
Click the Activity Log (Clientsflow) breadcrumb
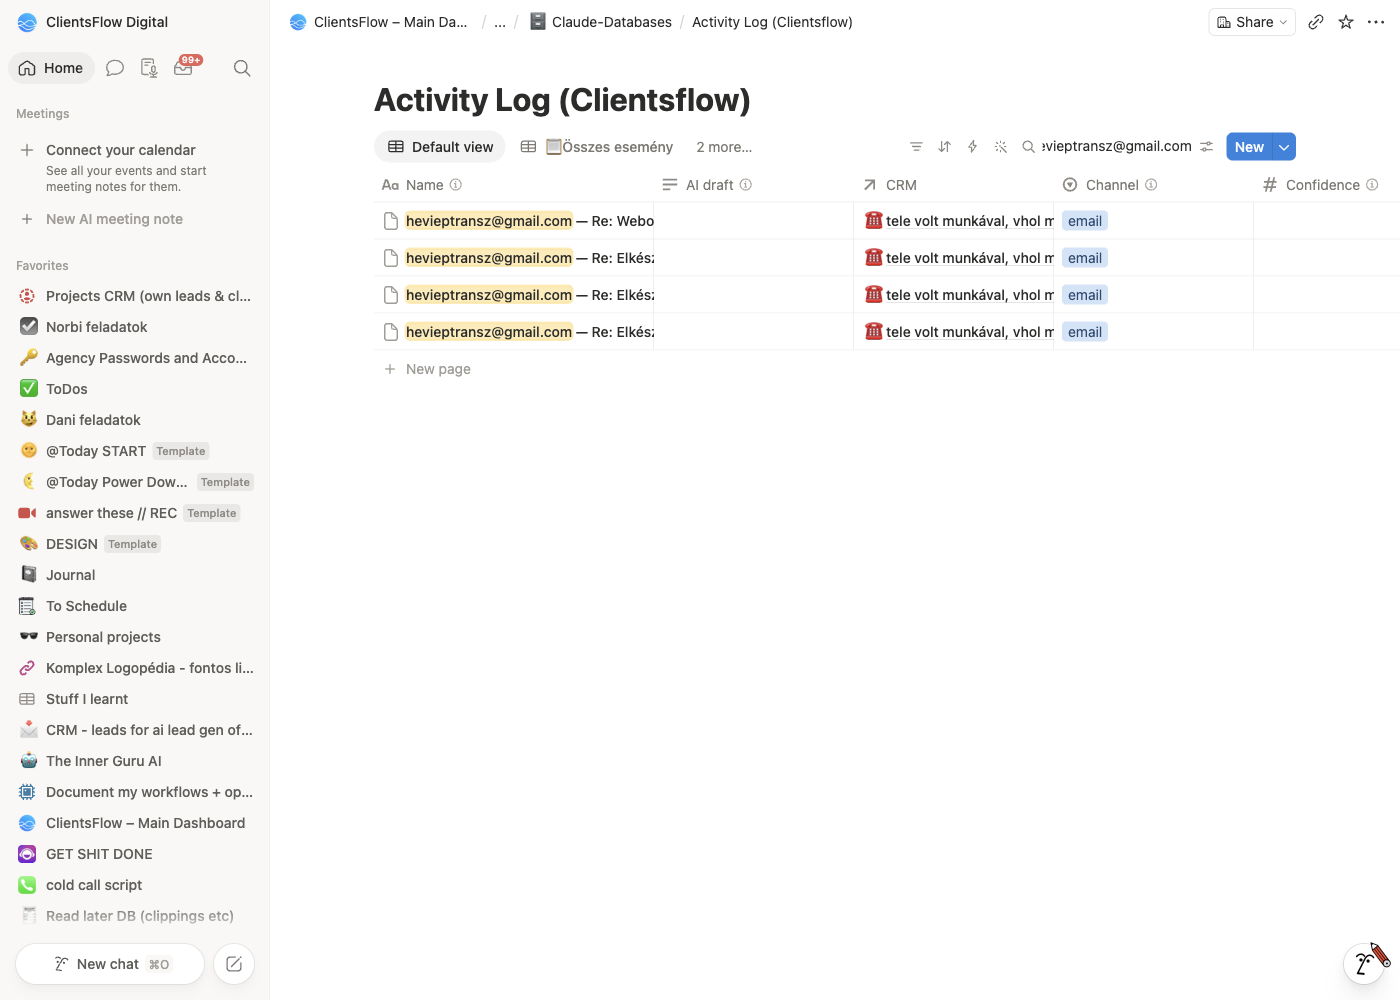[x=772, y=22]
